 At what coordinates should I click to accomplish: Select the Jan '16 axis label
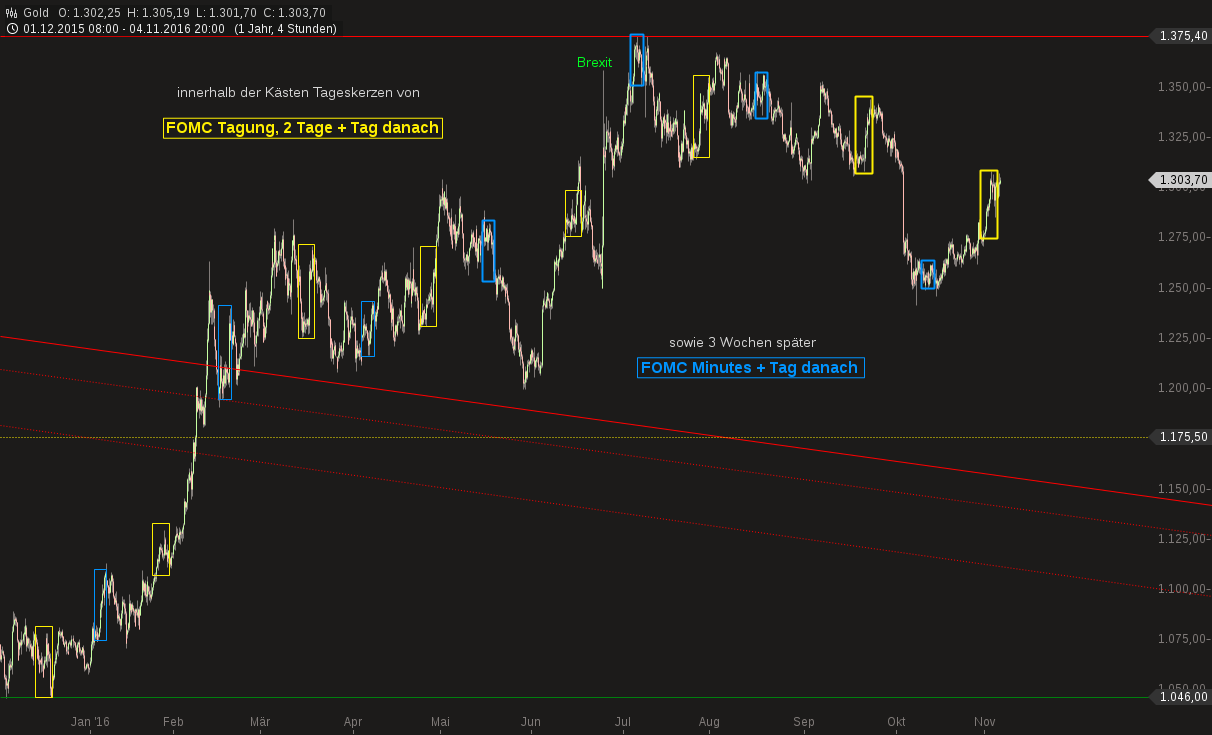89,721
